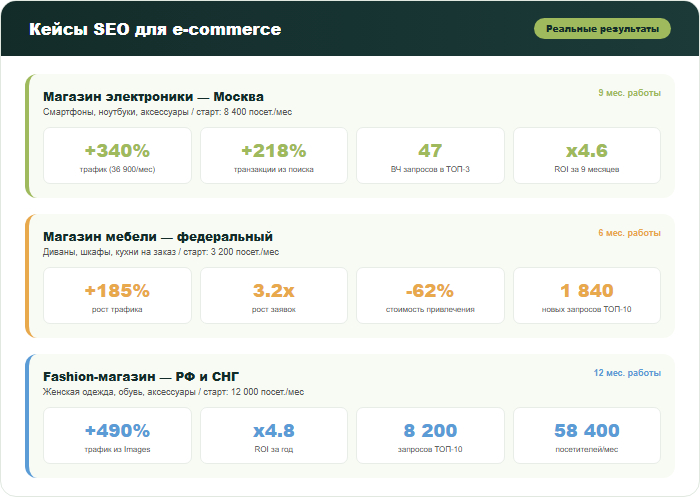Screen dimensions: 700x497
Task: Open the «Магазин электроники — Москва» case title
Action: [x=153, y=97]
